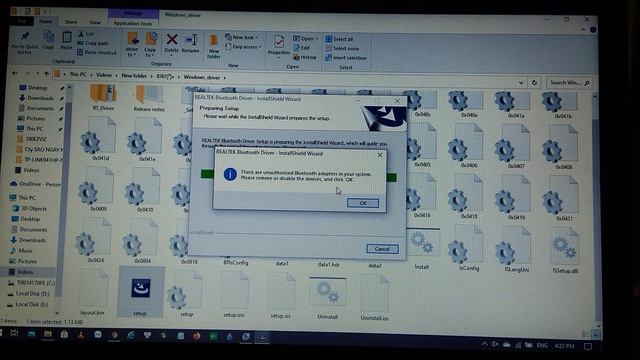Show hidden icons in the system tray

click(484, 344)
